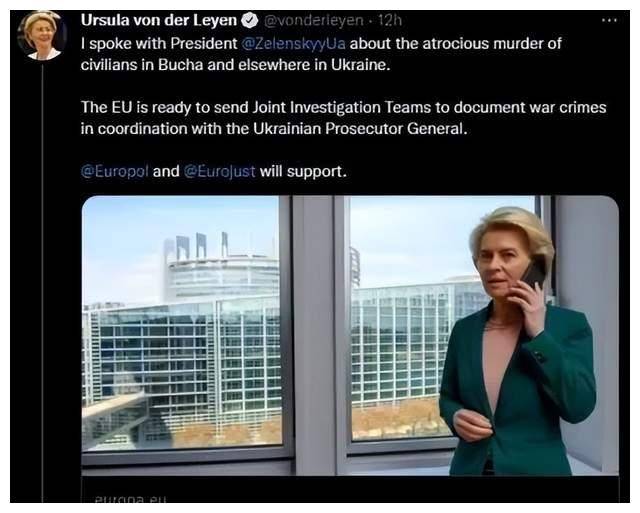Open the three-dot more options menu
The image size is (640, 513).
(x=609, y=20)
